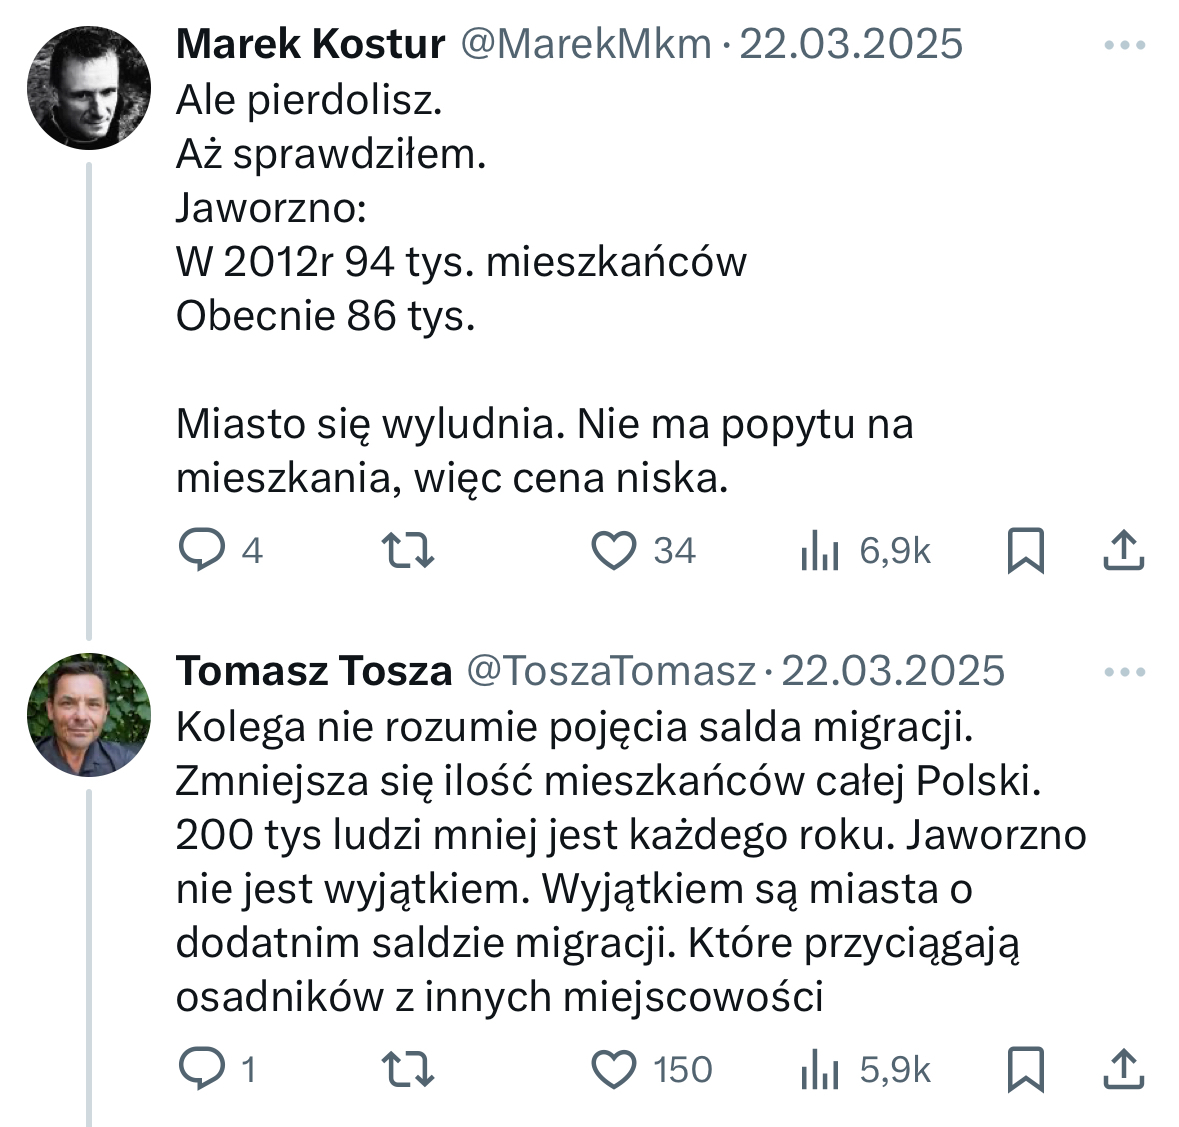1179x1127 pixels.
Task: Open the @MarekMkm profile handle
Action: (x=585, y=44)
